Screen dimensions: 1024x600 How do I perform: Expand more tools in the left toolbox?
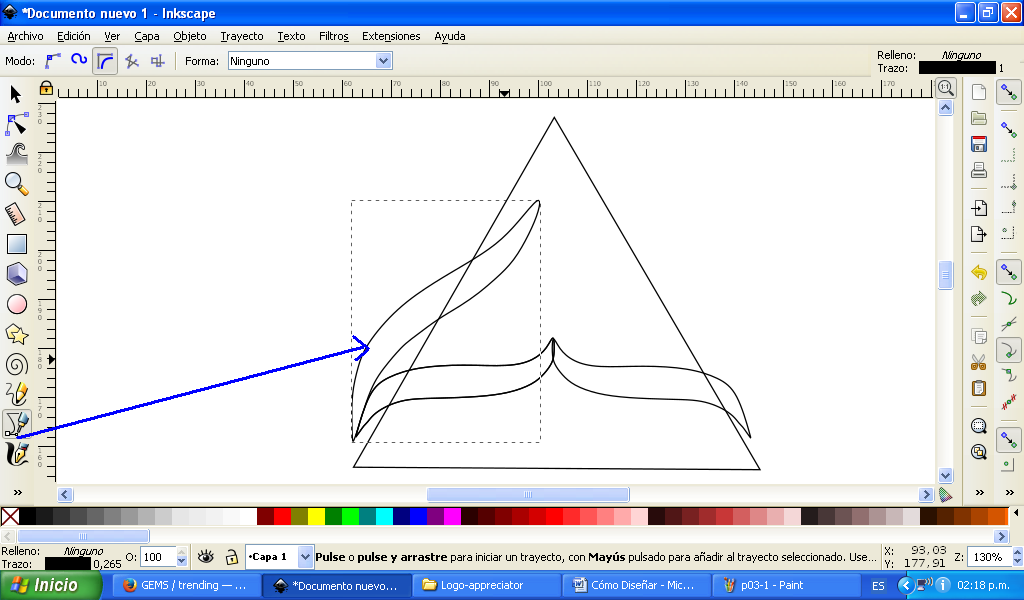click(x=18, y=492)
